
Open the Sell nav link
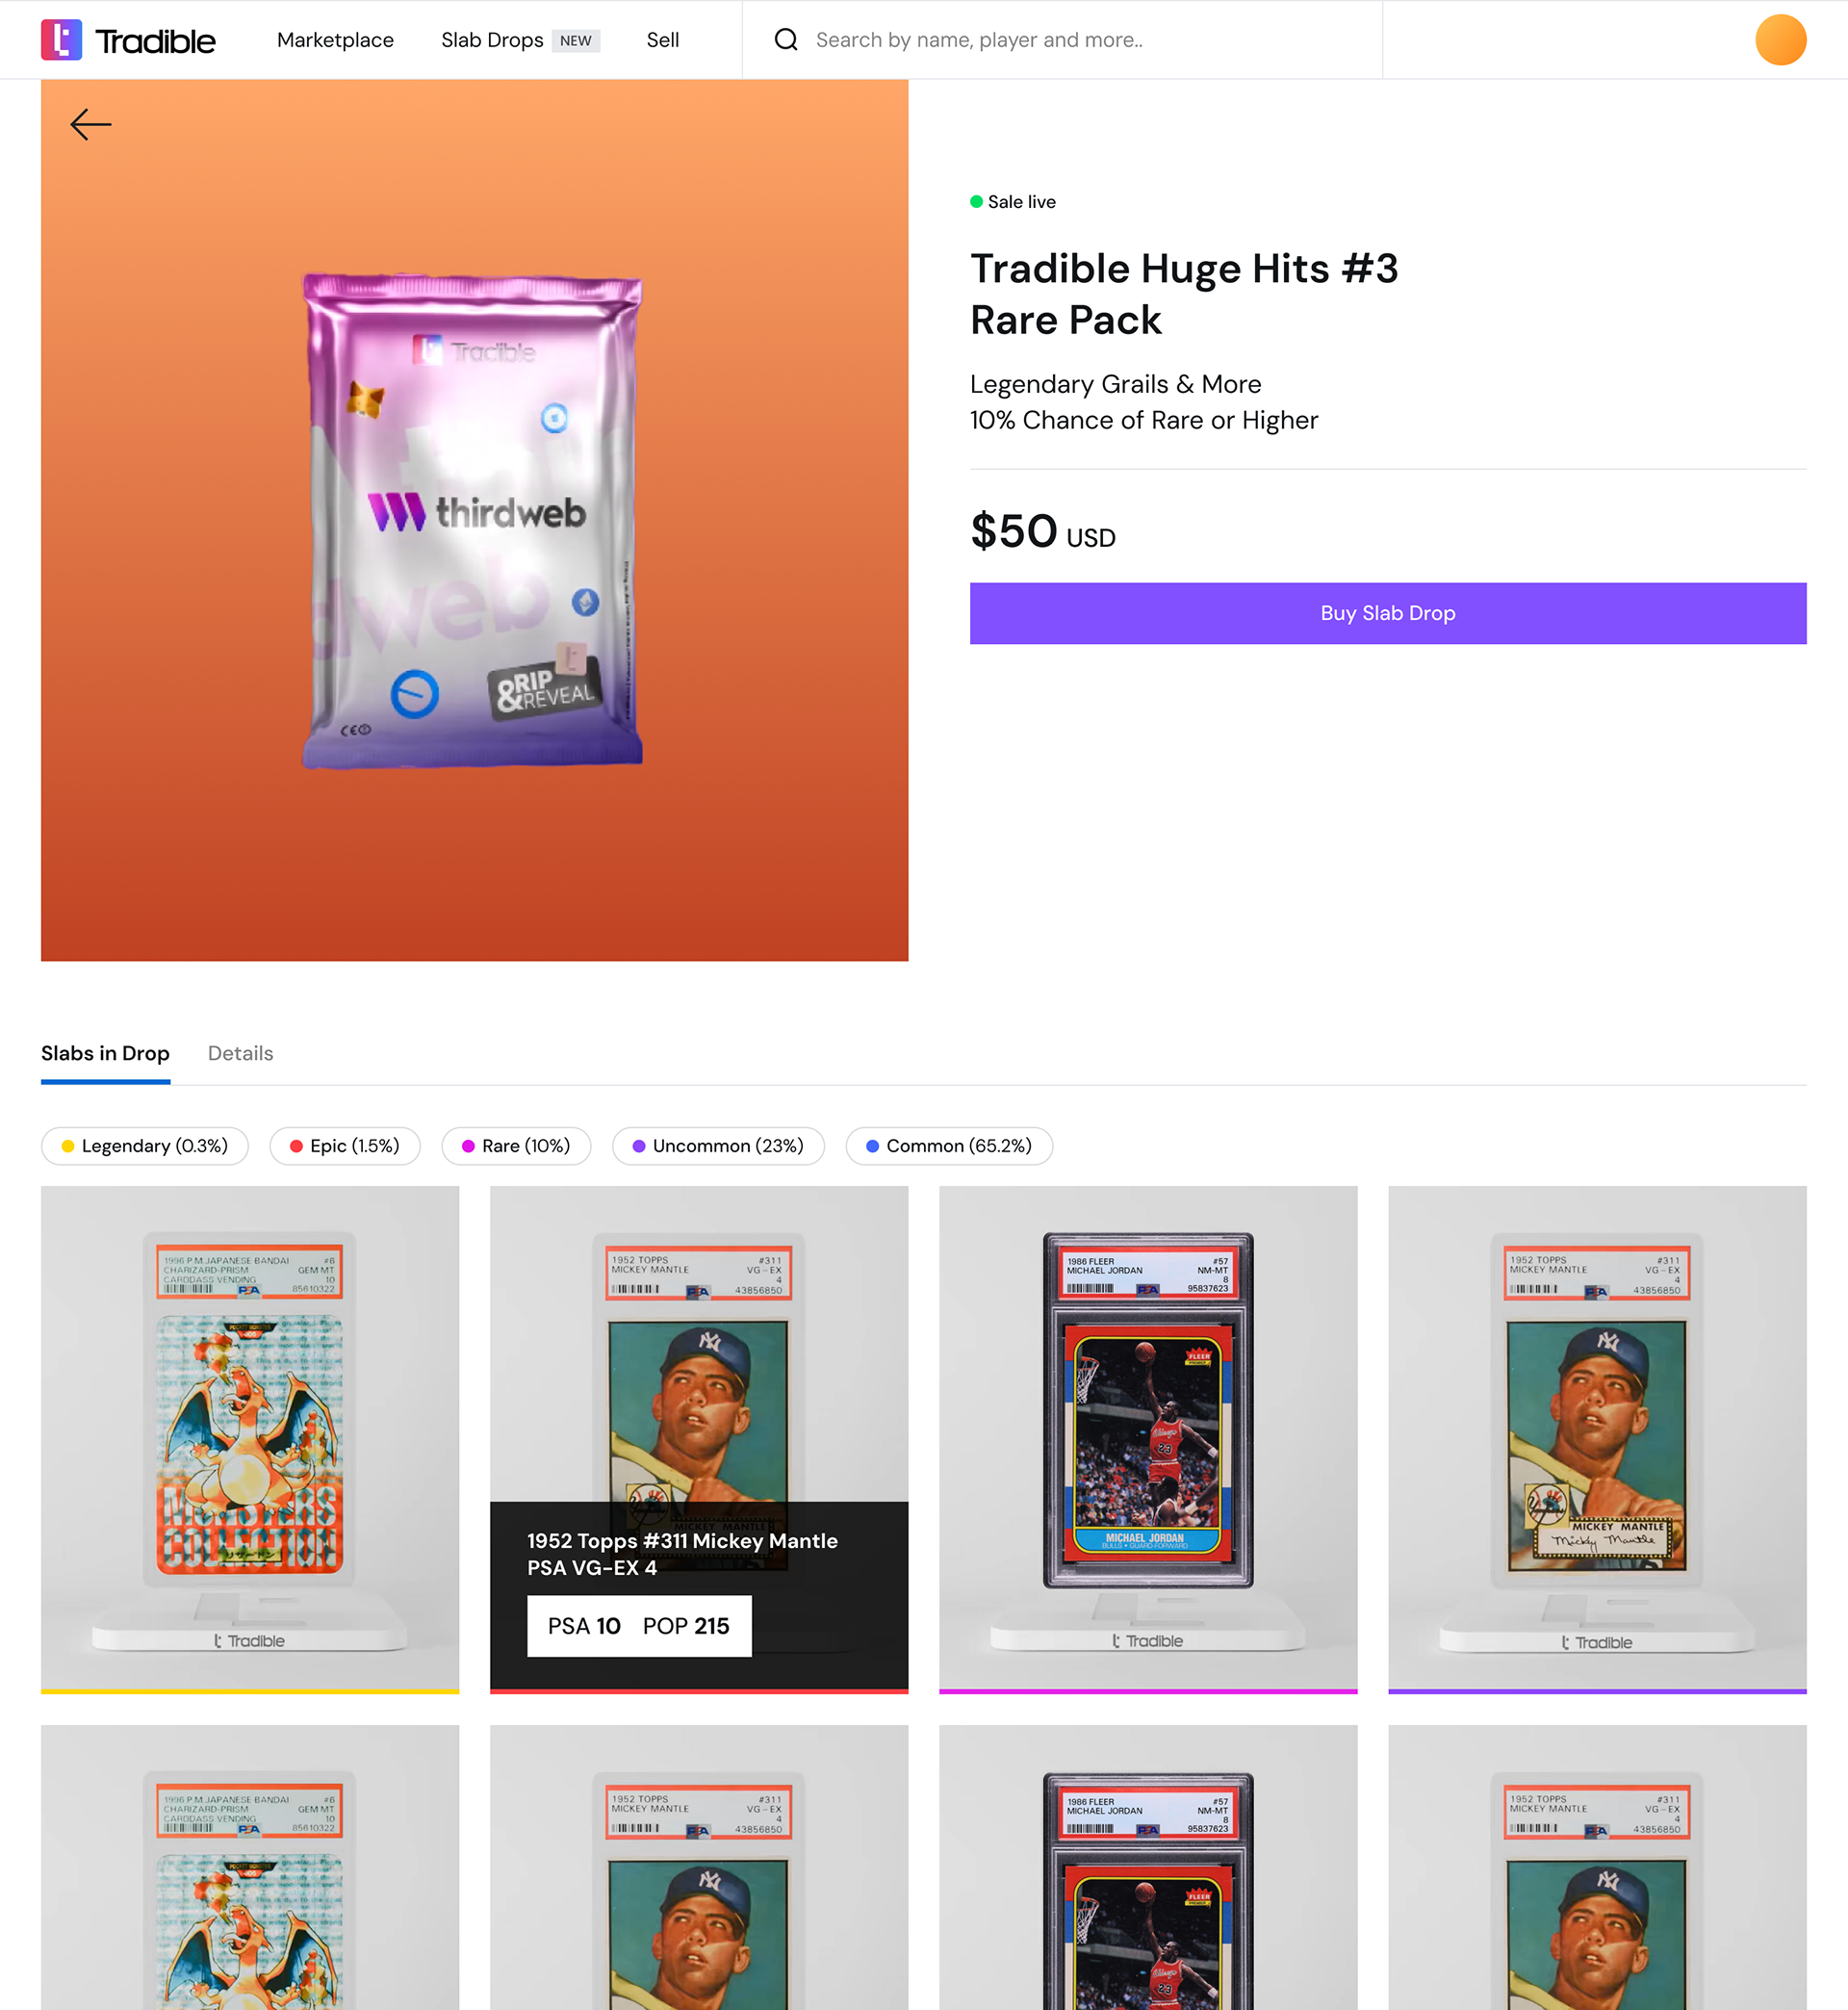(x=662, y=40)
